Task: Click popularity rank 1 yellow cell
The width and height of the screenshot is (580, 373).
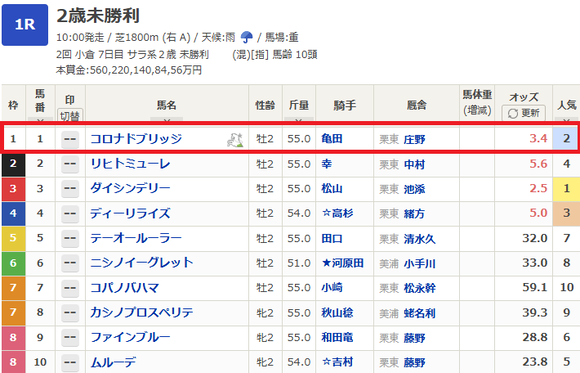Action: 566,188
